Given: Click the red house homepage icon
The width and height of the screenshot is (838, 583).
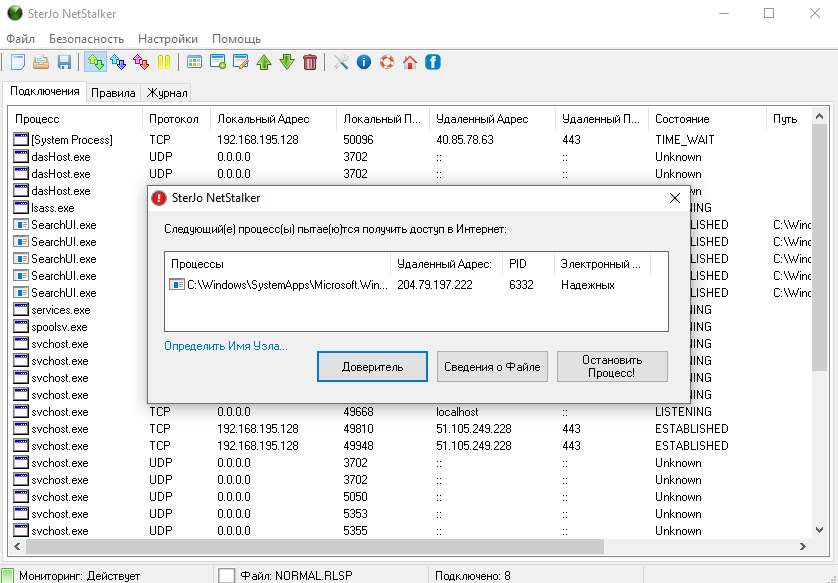Looking at the screenshot, I should (x=410, y=62).
